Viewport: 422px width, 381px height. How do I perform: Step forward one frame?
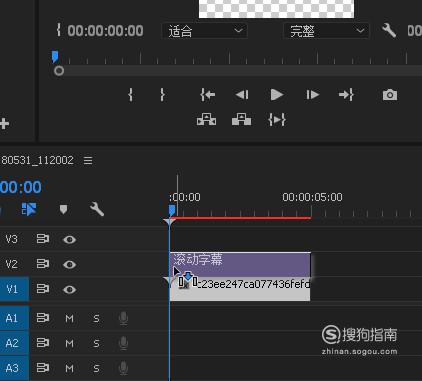pyautogui.click(x=312, y=95)
